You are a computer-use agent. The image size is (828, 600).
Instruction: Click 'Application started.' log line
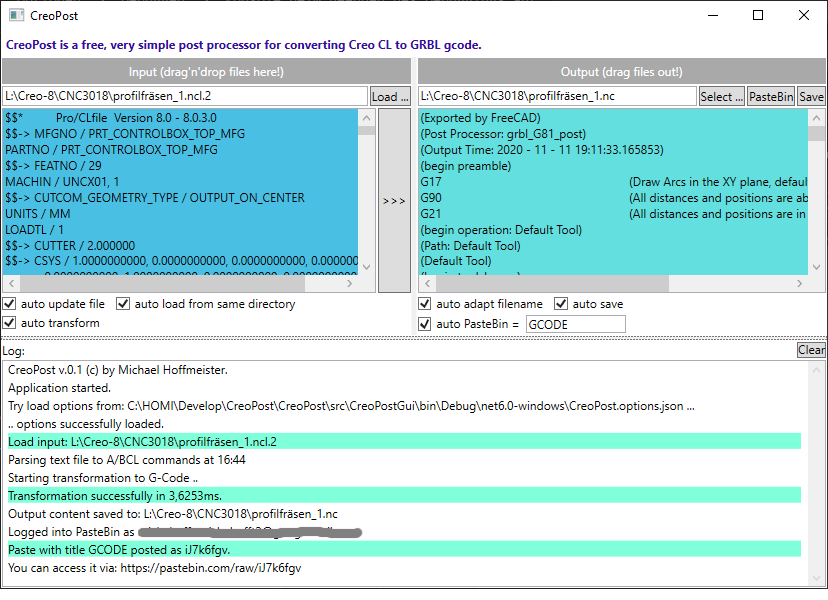59,388
